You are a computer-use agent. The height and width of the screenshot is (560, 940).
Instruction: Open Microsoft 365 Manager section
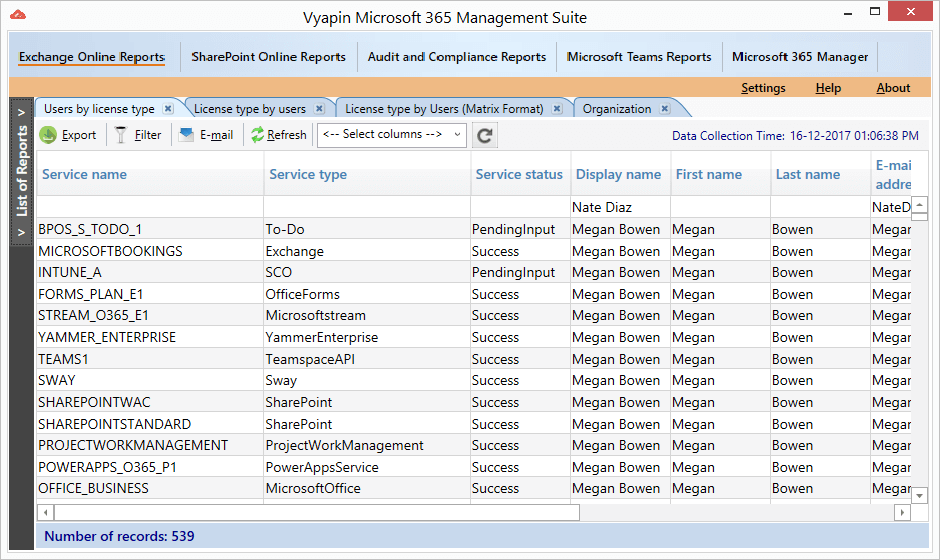800,57
